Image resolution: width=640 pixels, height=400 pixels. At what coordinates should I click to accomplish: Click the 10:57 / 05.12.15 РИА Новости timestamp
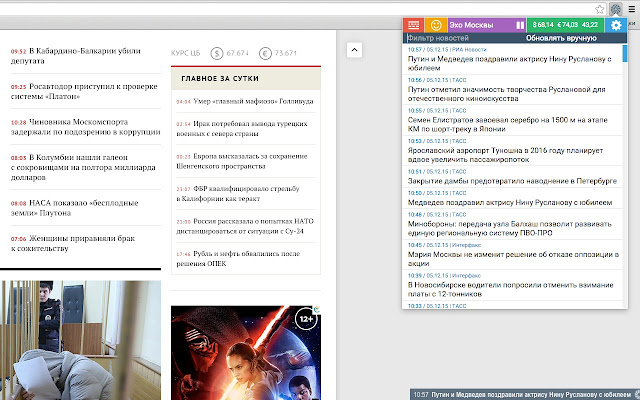(x=447, y=49)
